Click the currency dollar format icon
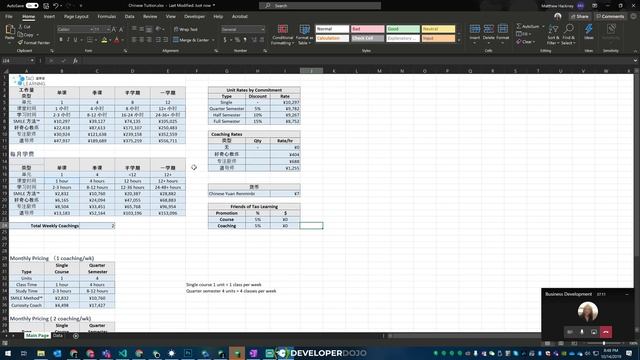The width and height of the screenshot is (640, 360). pos(225,40)
